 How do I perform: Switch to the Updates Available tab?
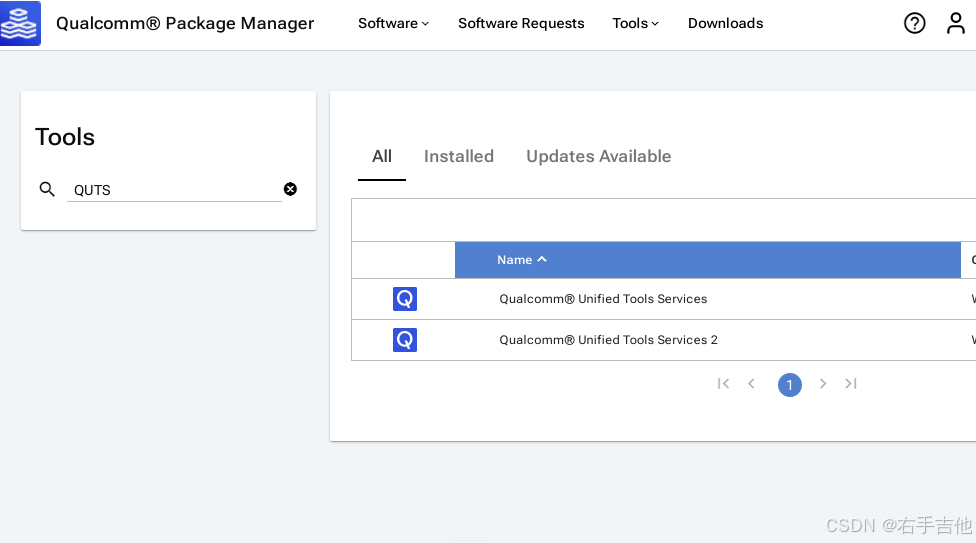coord(599,156)
